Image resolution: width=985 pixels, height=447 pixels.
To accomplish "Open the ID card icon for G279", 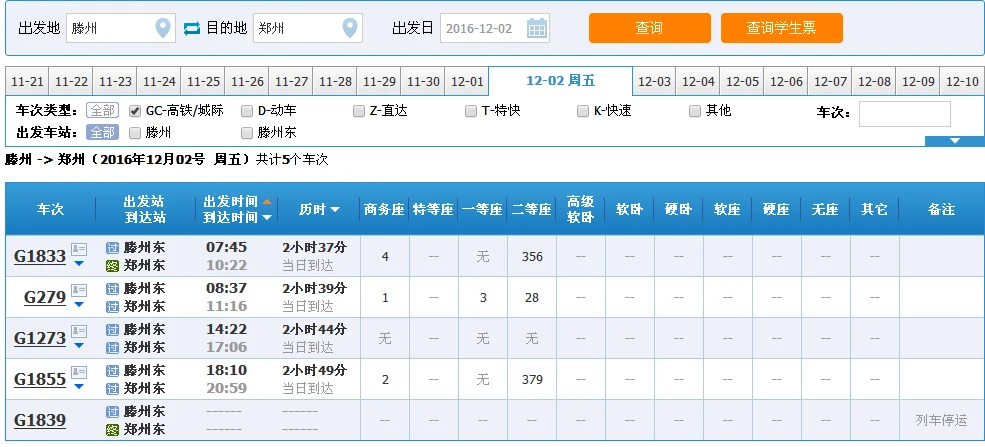I will 79,290.
